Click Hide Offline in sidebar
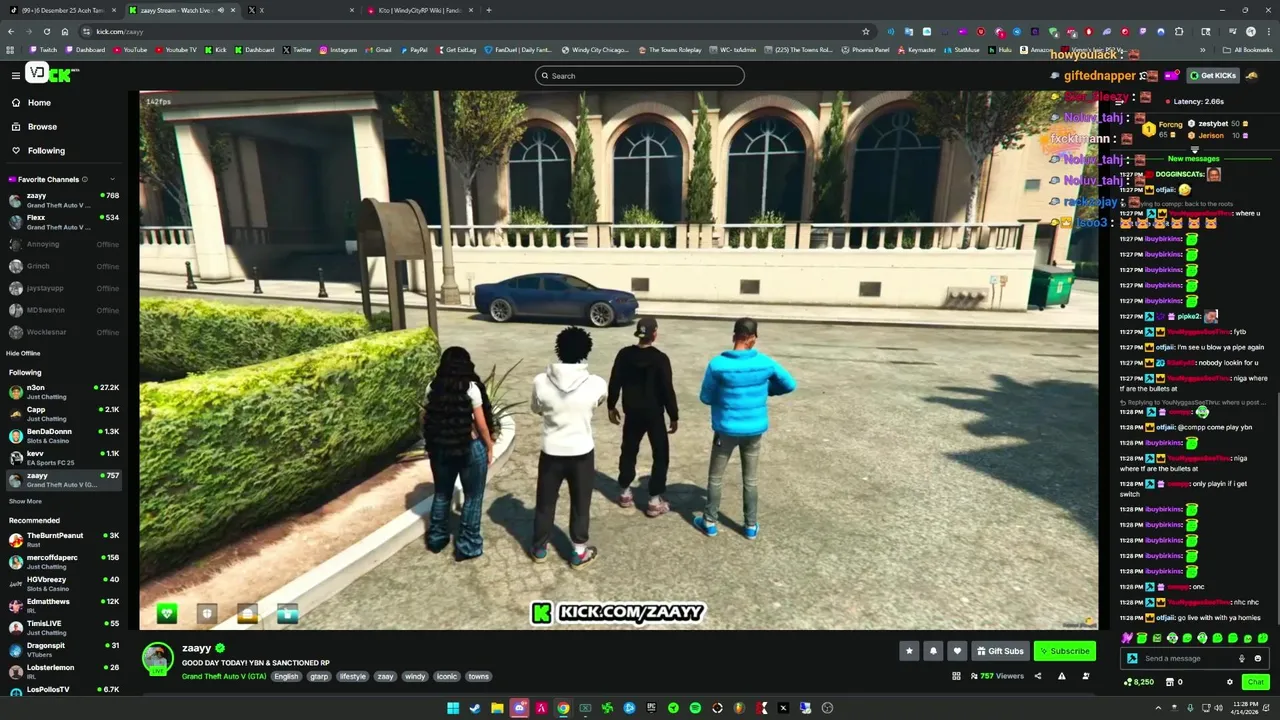Screen dimensions: 1280x720 point(23,353)
